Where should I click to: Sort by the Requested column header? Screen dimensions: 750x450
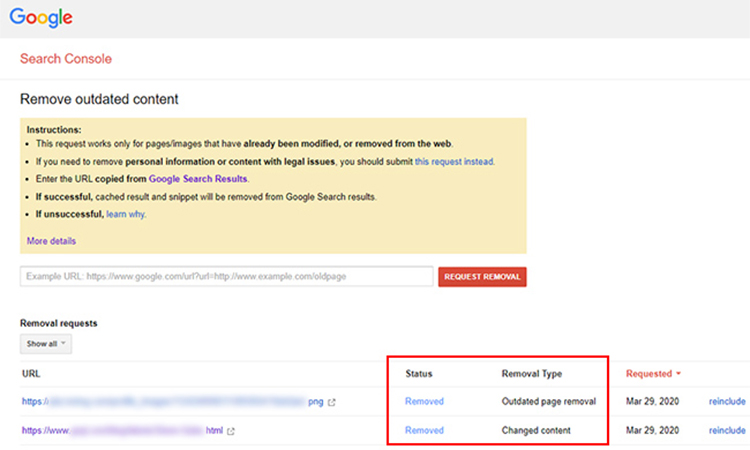pyautogui.click(x=648, y=374)
